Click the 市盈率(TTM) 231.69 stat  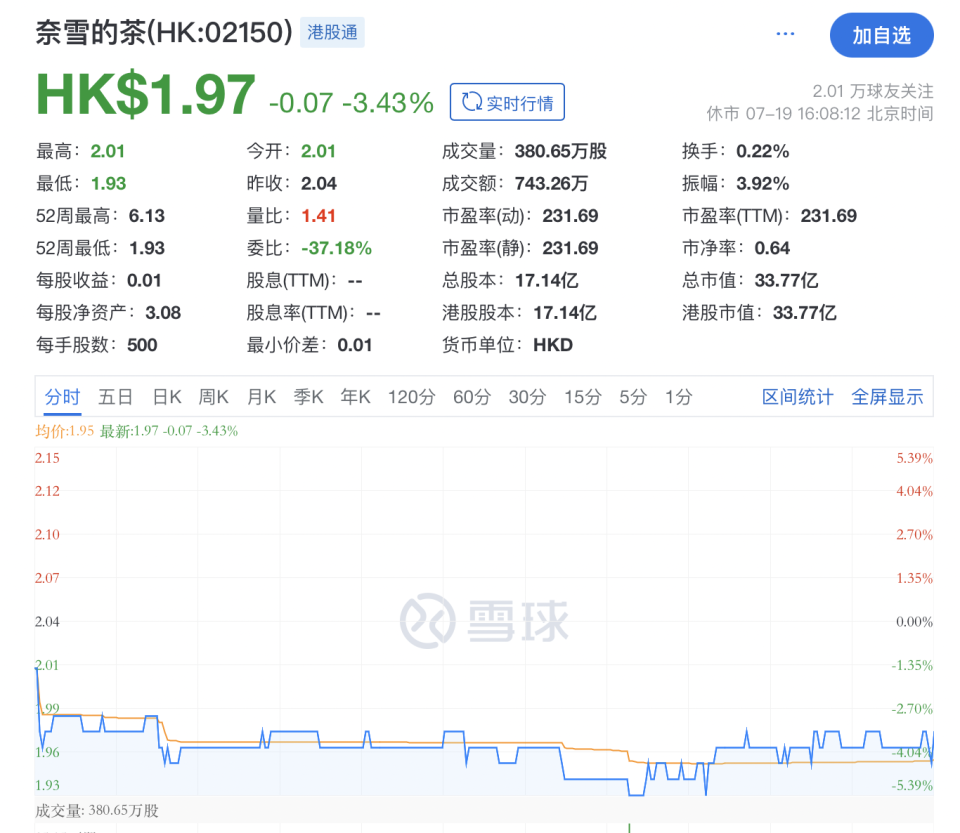tap(770, 216)
